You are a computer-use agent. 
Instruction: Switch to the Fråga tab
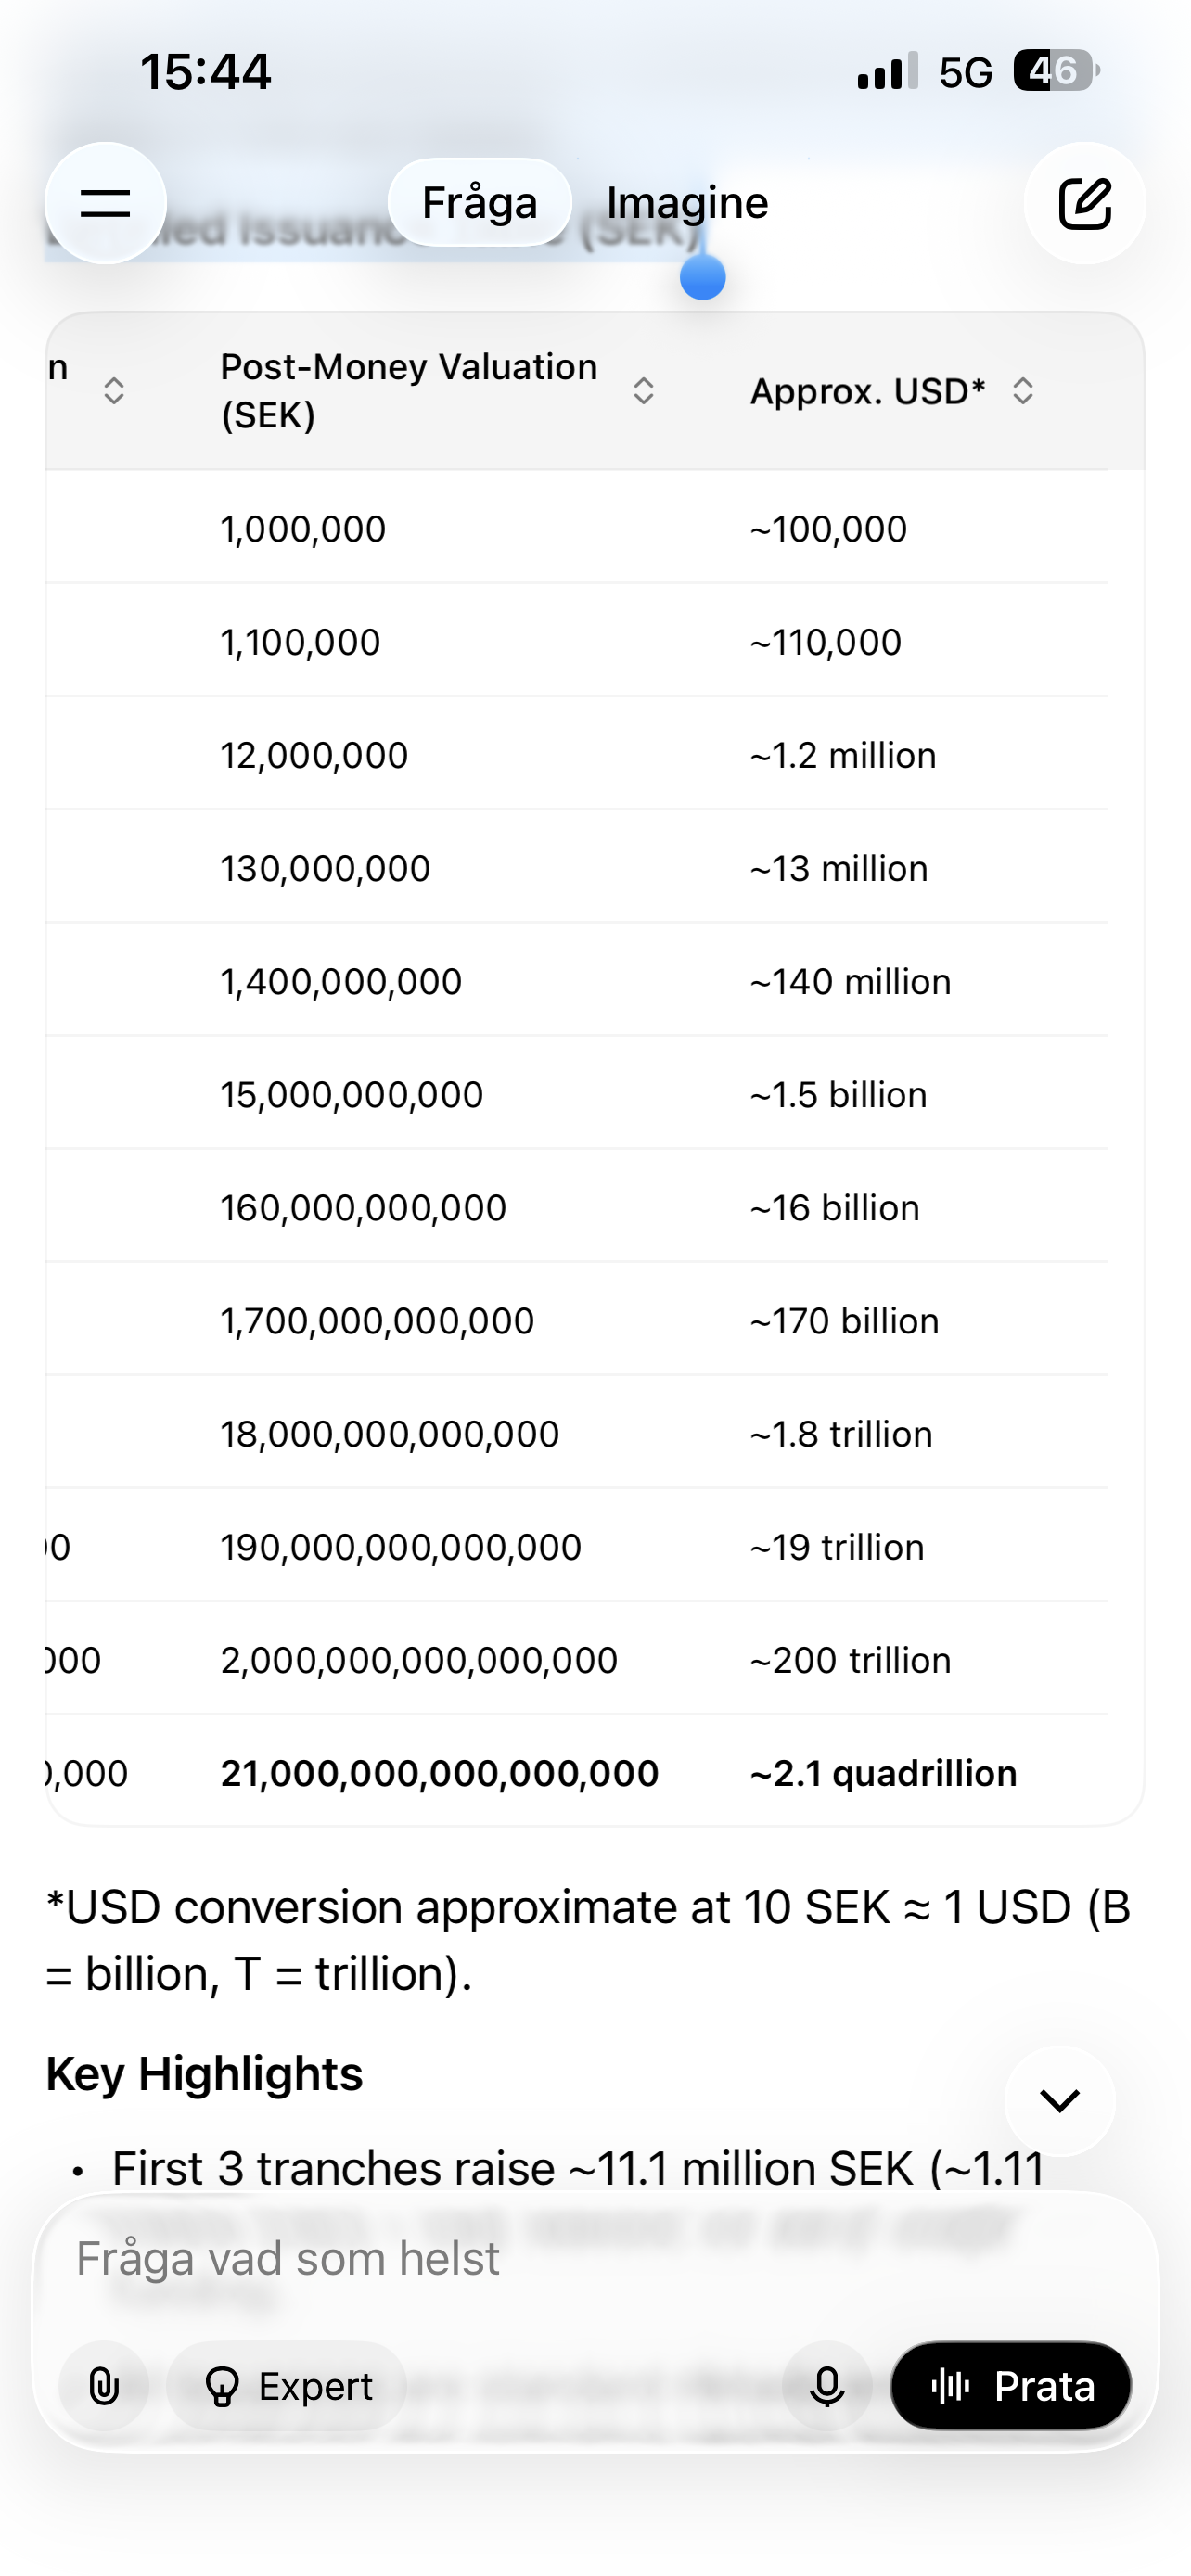[x=480, y=203]
